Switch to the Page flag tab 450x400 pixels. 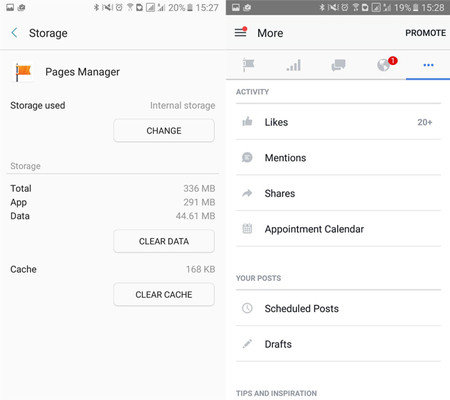pyautogui.click(x=248, y=65)
